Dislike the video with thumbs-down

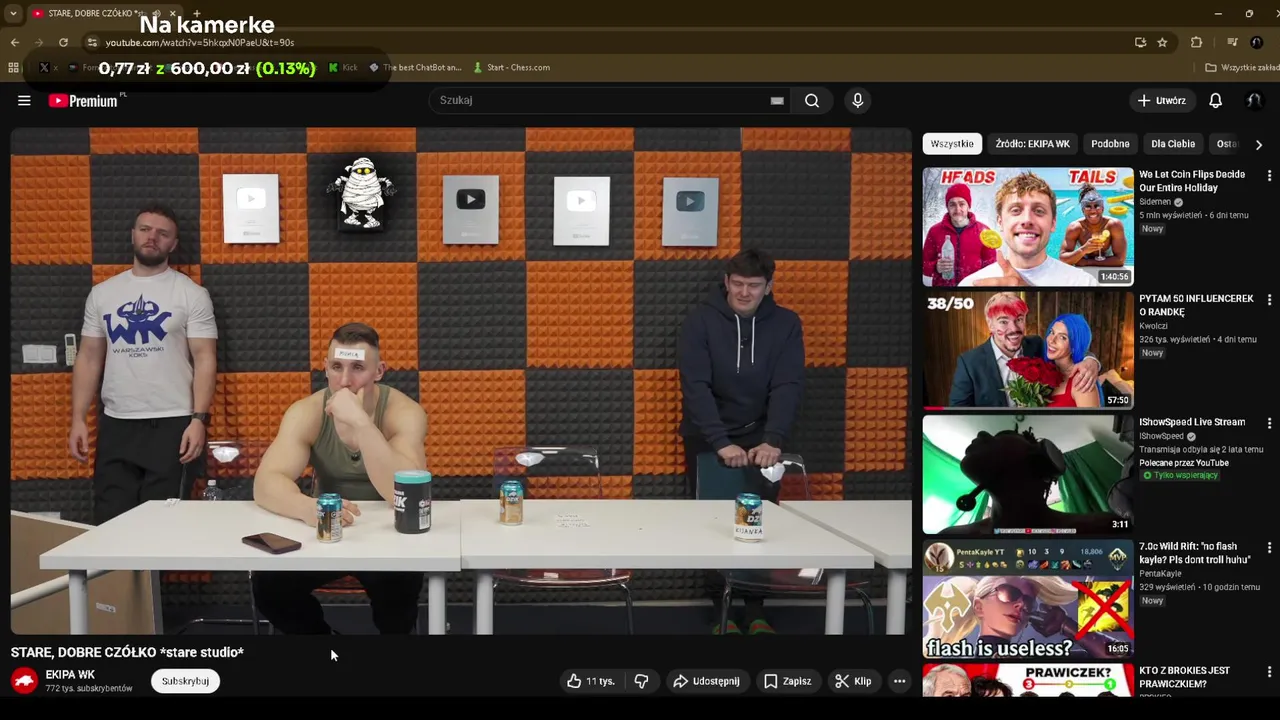tap(641, 681)
